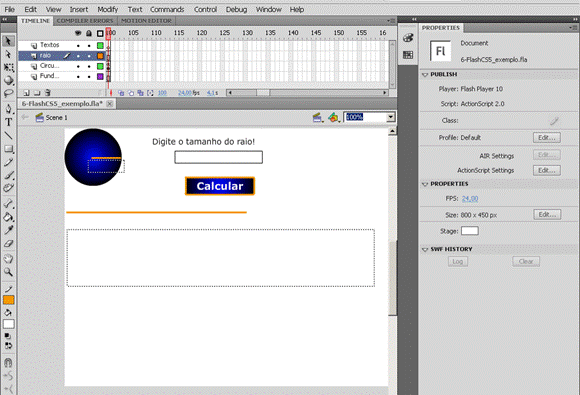This screenshot has width=580, height=395.
Task: Select the Line tool
Action: click(8, 136)
